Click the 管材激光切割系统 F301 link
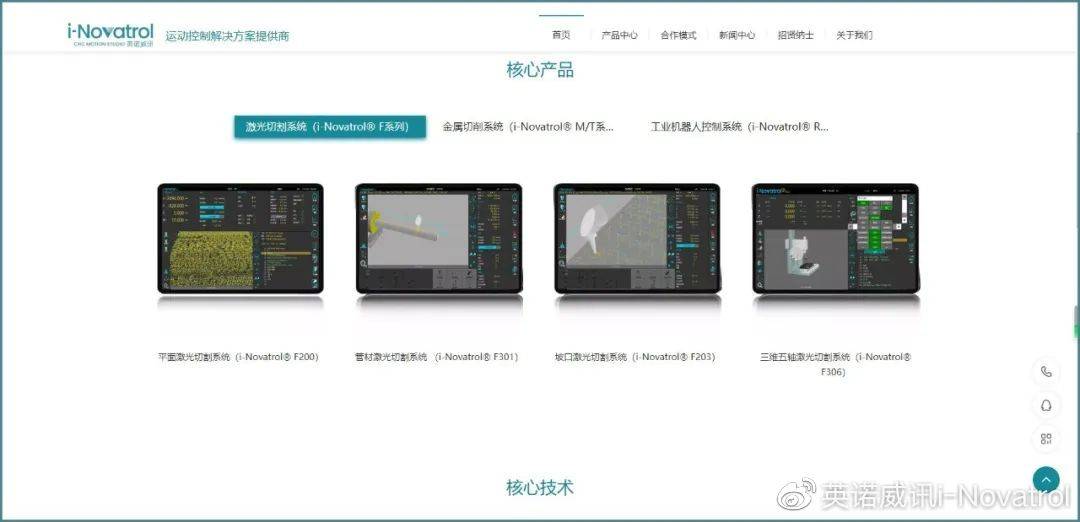 click(x=437, y=357)
